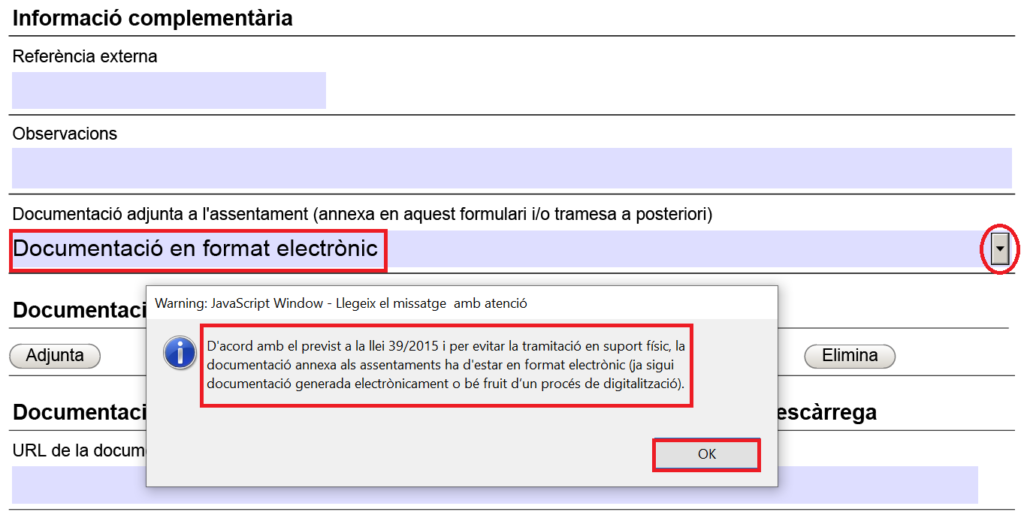1024x512 pixels.
Task: Click the Adjunta button
Action: [x=54, y=355]
